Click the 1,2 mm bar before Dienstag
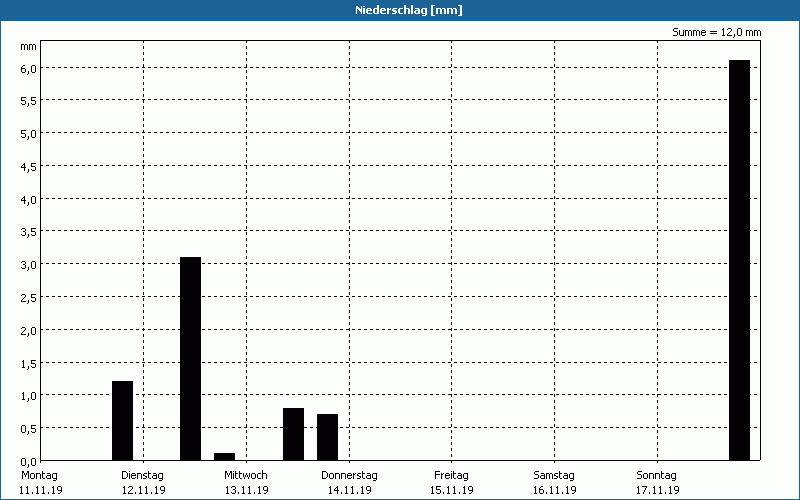 [122, 421]
